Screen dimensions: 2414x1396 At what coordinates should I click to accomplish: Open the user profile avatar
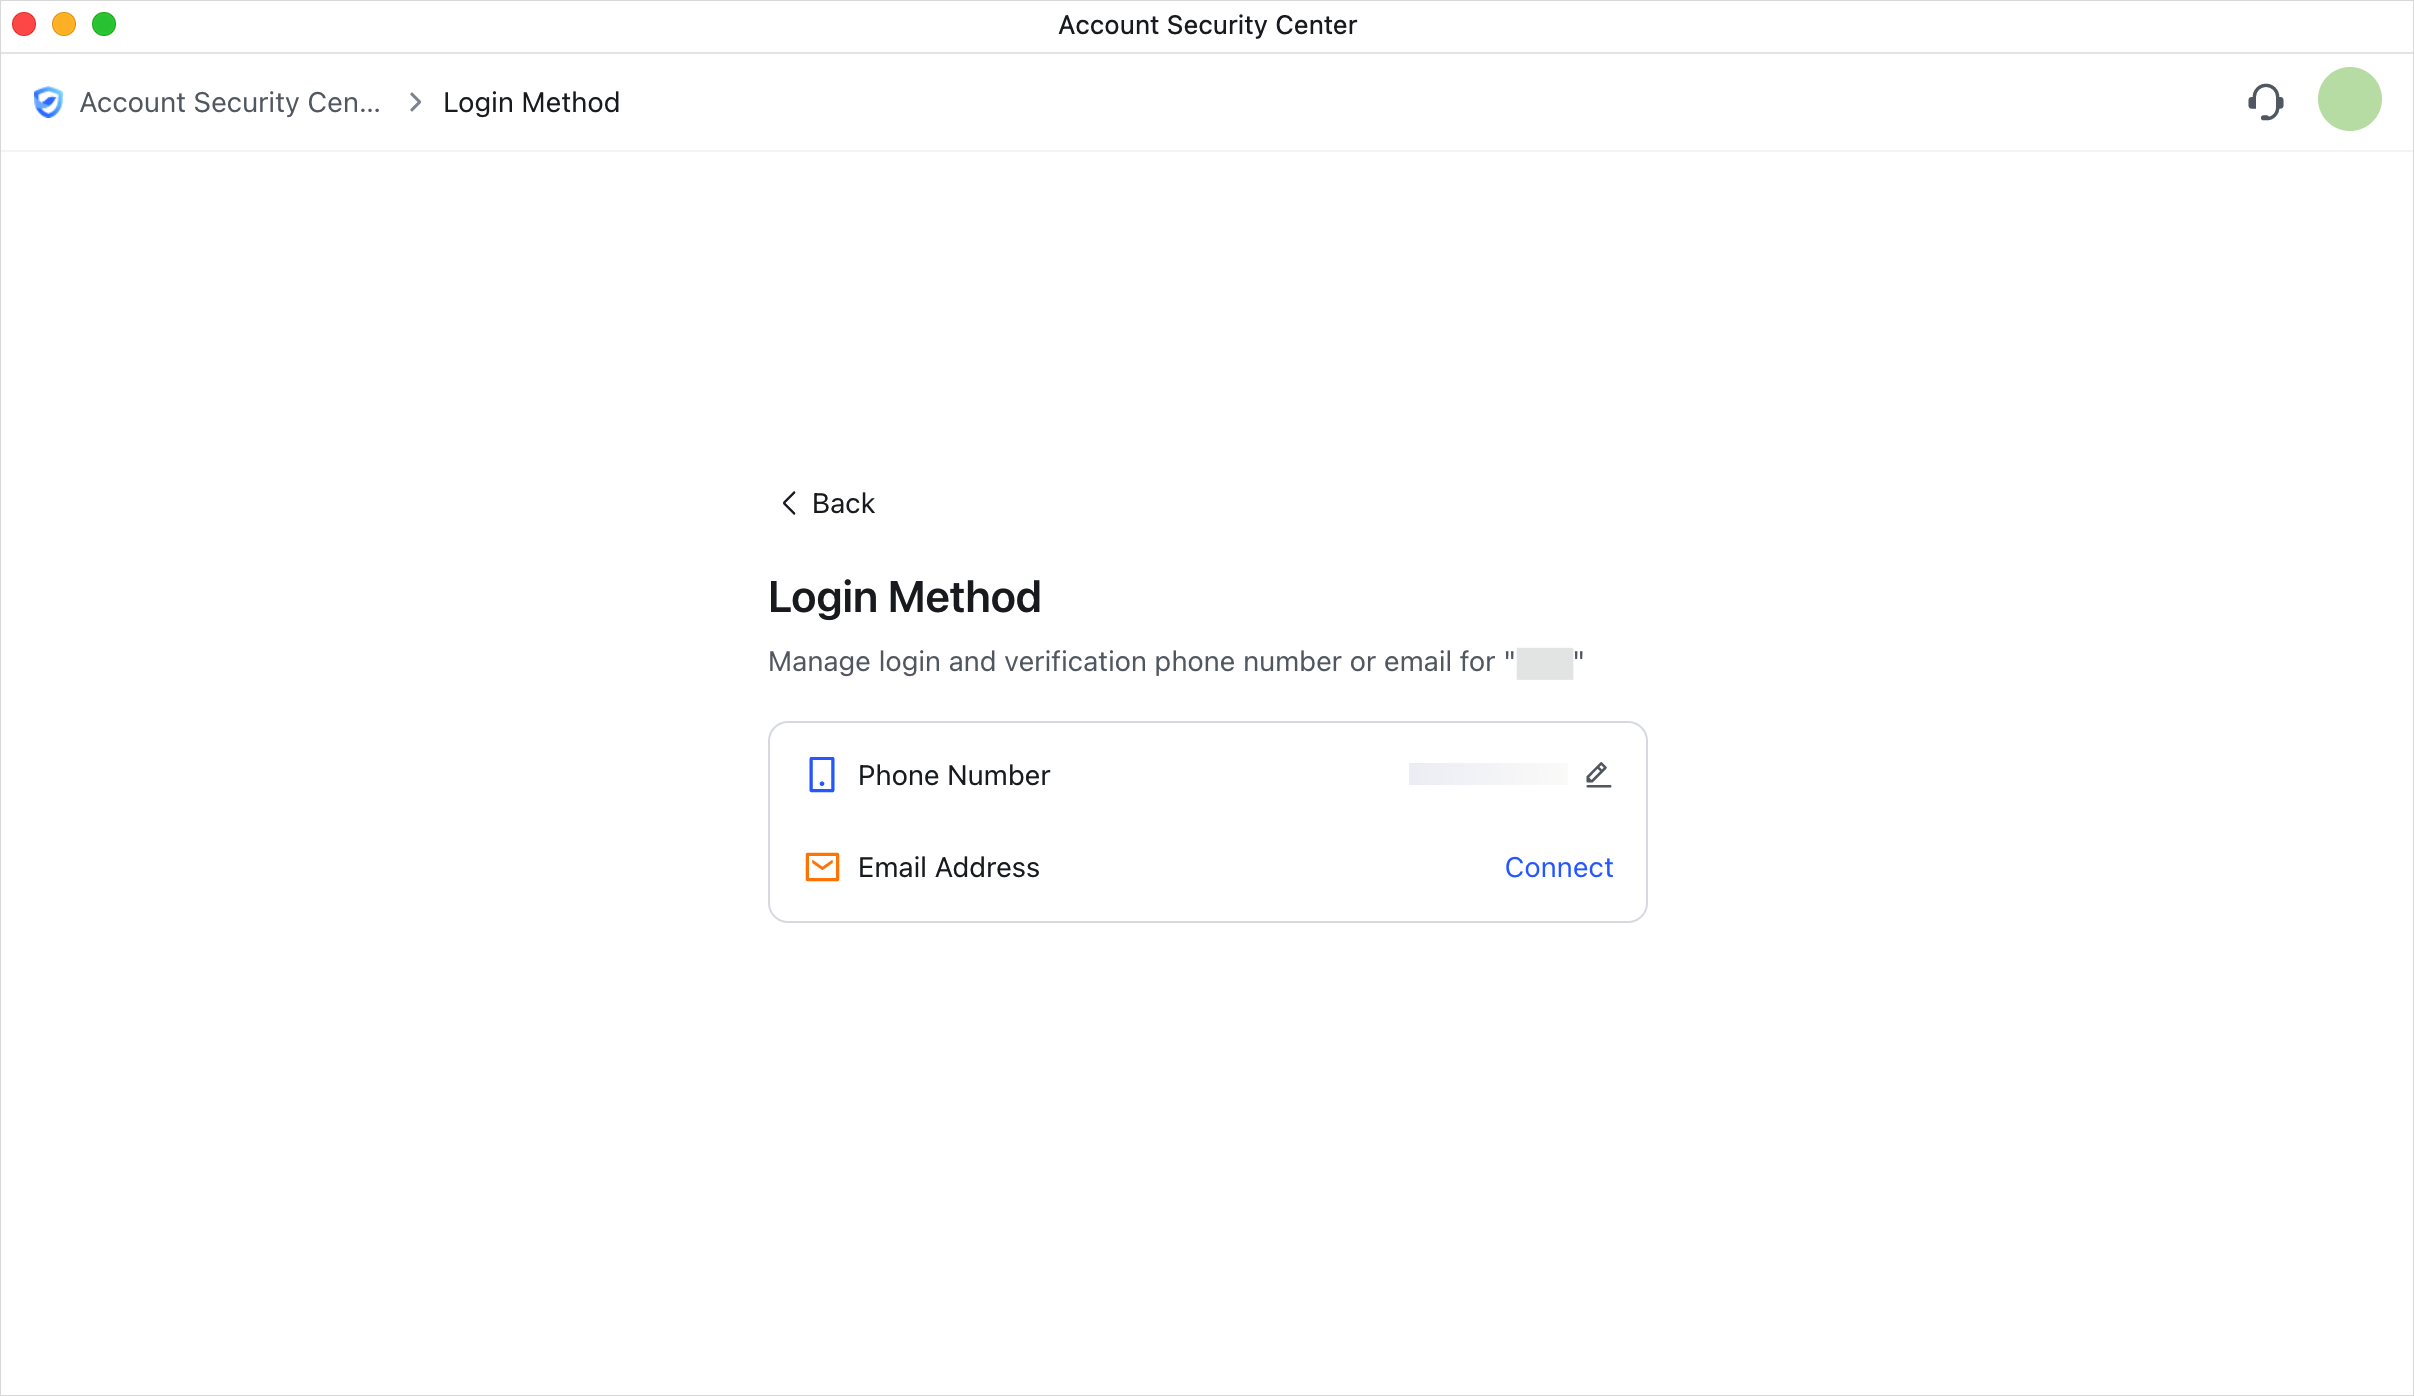[2349, 99]
